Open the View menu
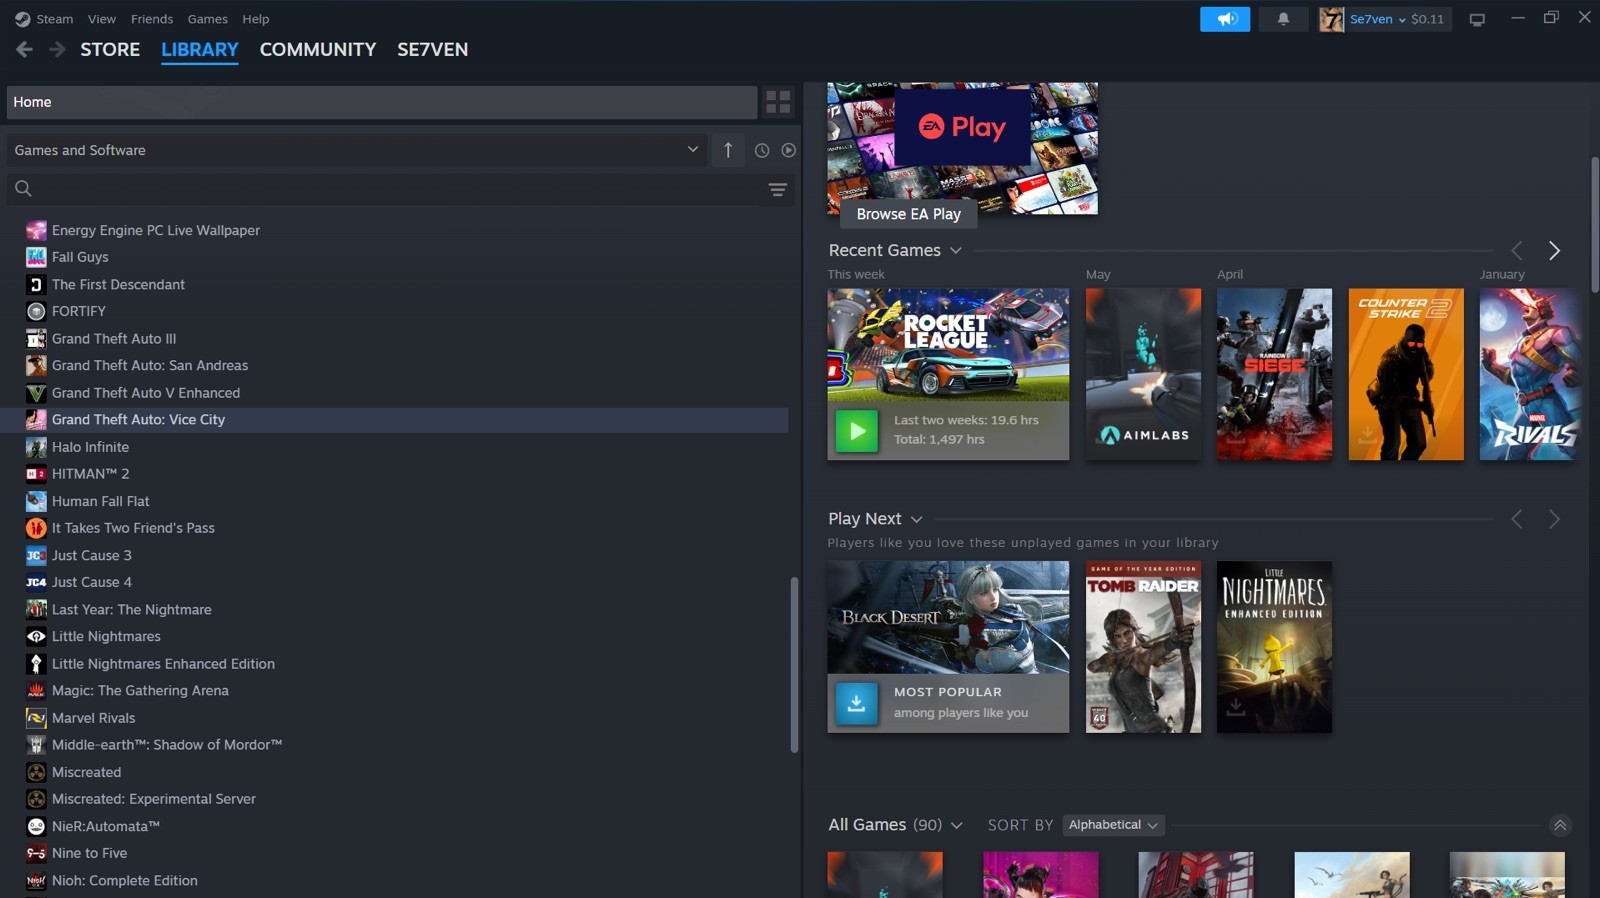The image size is (1600, 898). (x=102, y=19)
